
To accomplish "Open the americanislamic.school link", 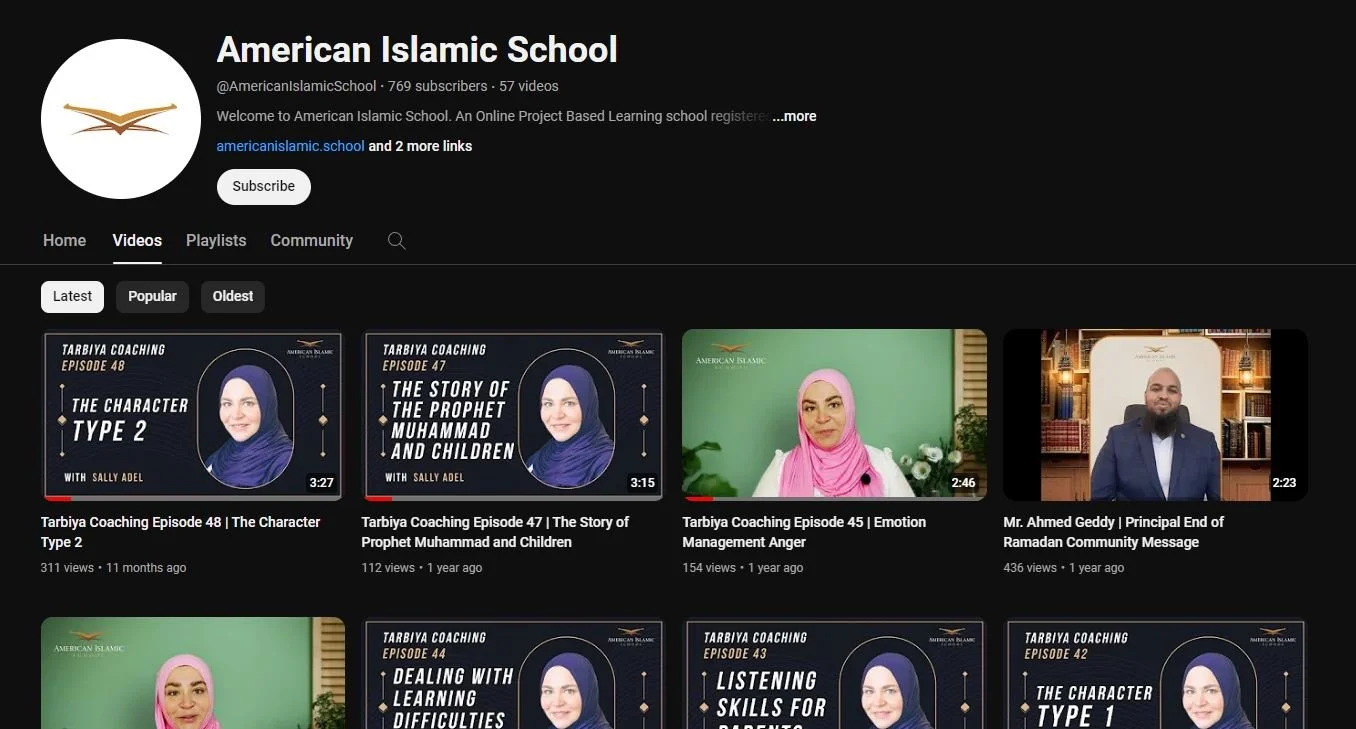I will [x=291, y=146].
